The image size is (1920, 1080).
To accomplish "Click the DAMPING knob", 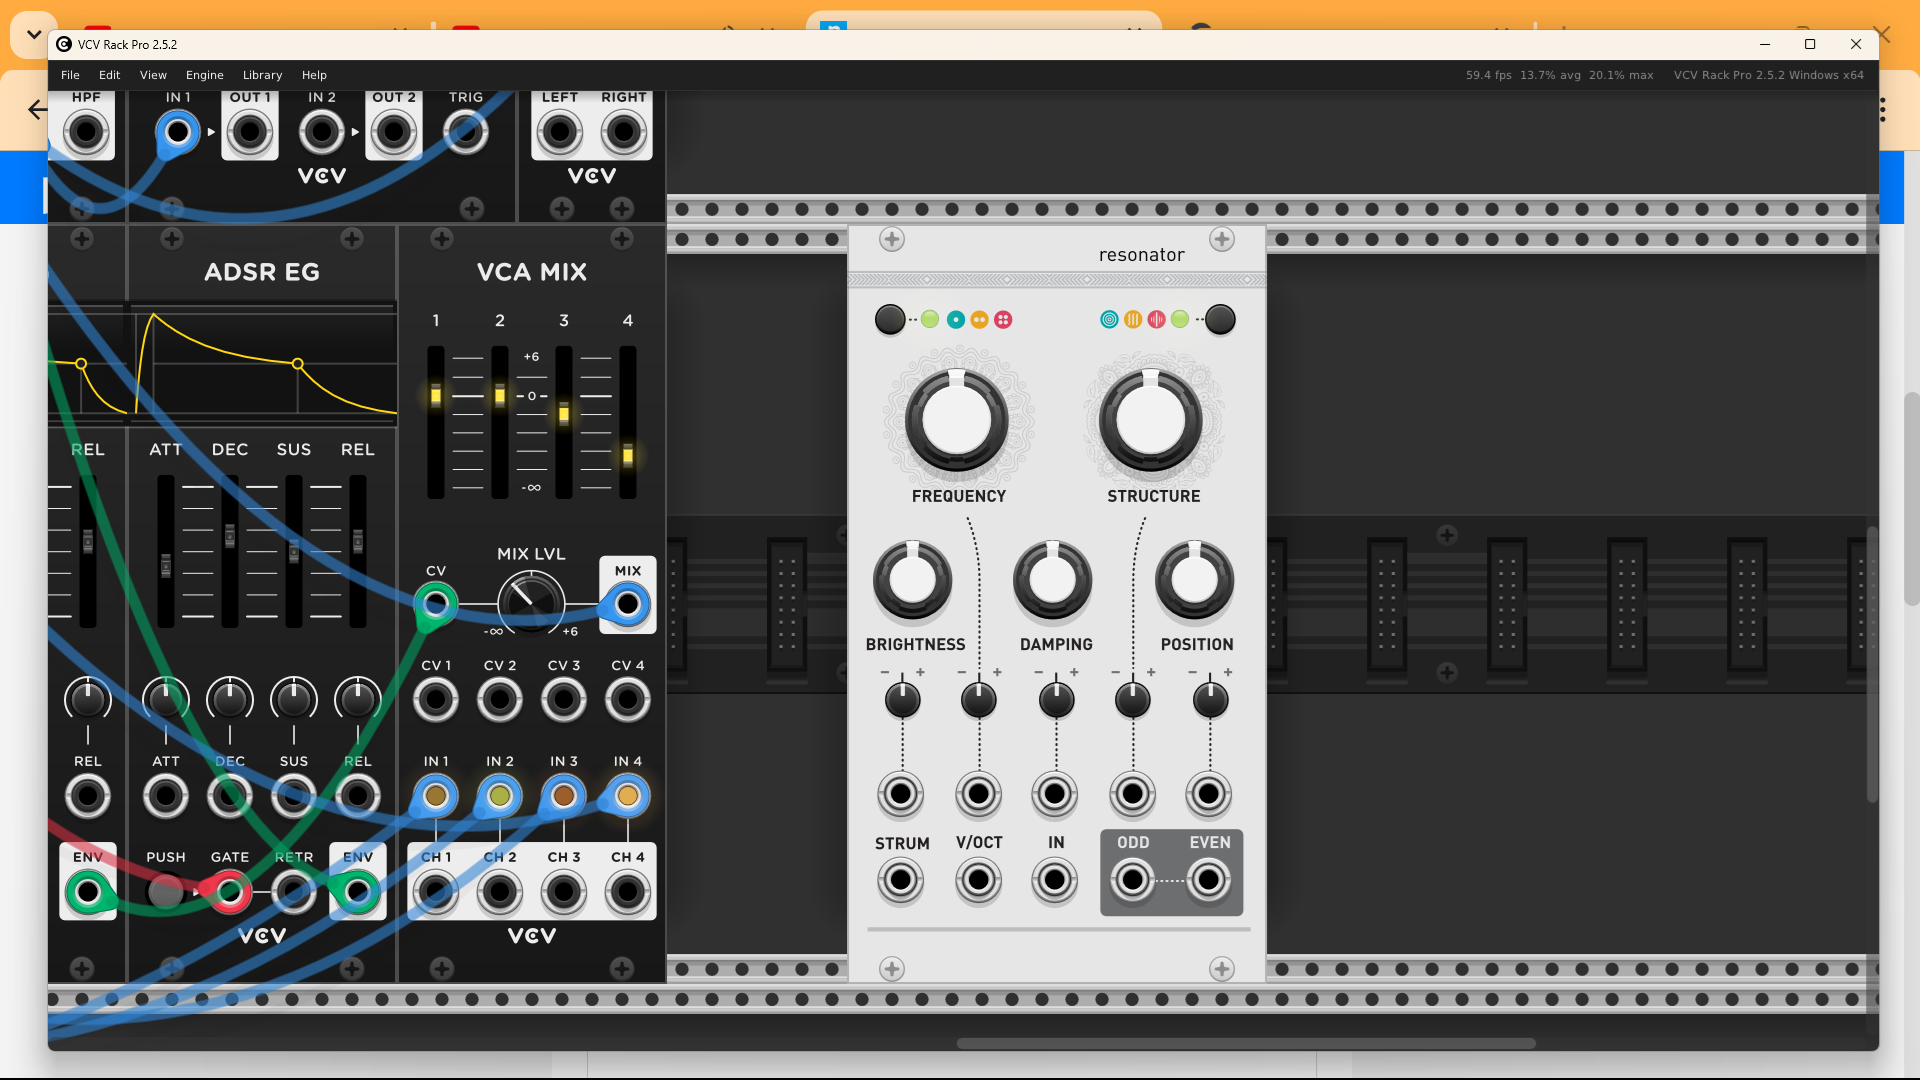I will point(1052,580).
